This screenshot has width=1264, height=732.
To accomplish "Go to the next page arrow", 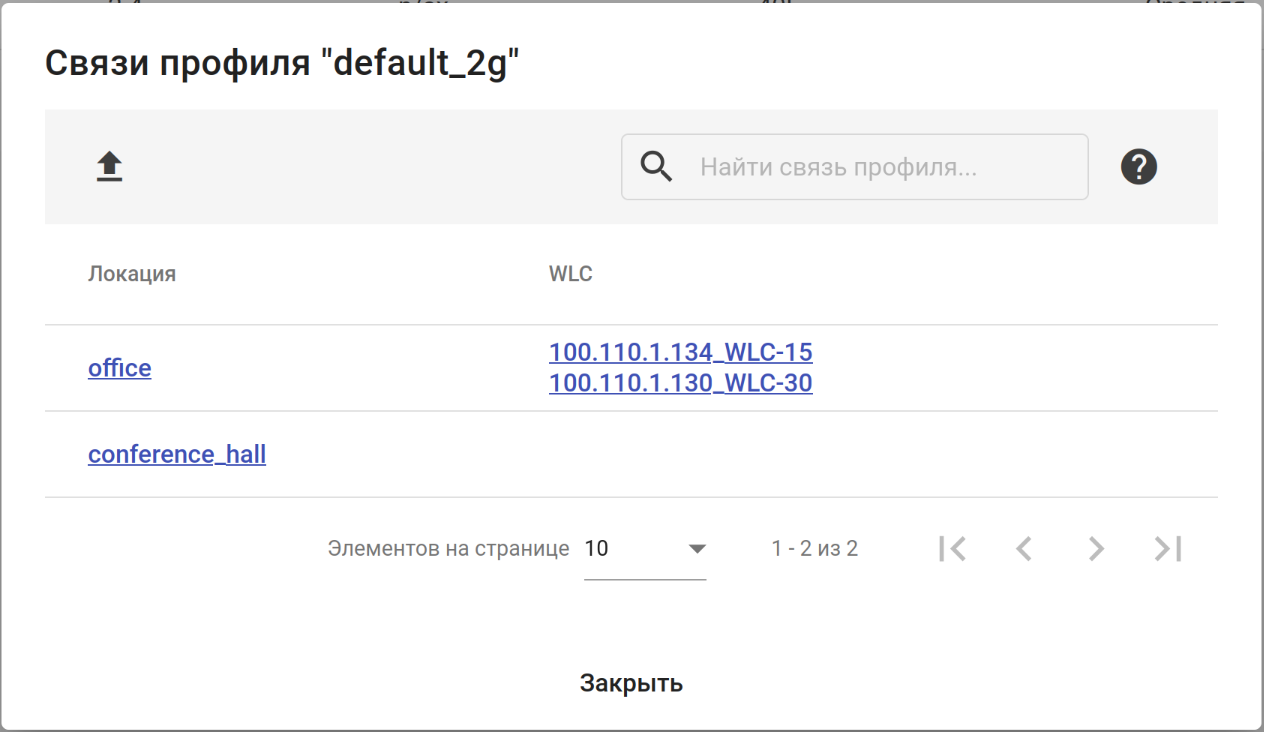I will pyautogui.click(x=1096, y=548).
